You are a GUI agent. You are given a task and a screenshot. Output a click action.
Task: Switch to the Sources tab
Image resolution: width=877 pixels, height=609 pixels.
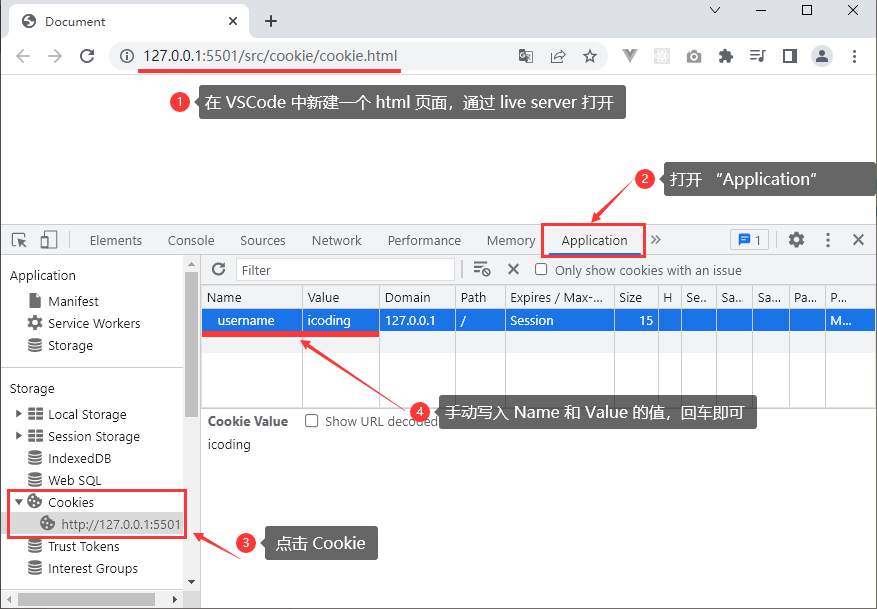pos(262,240)
